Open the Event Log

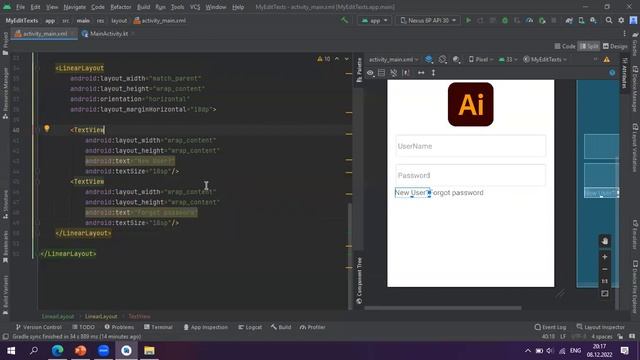point(550,327)
